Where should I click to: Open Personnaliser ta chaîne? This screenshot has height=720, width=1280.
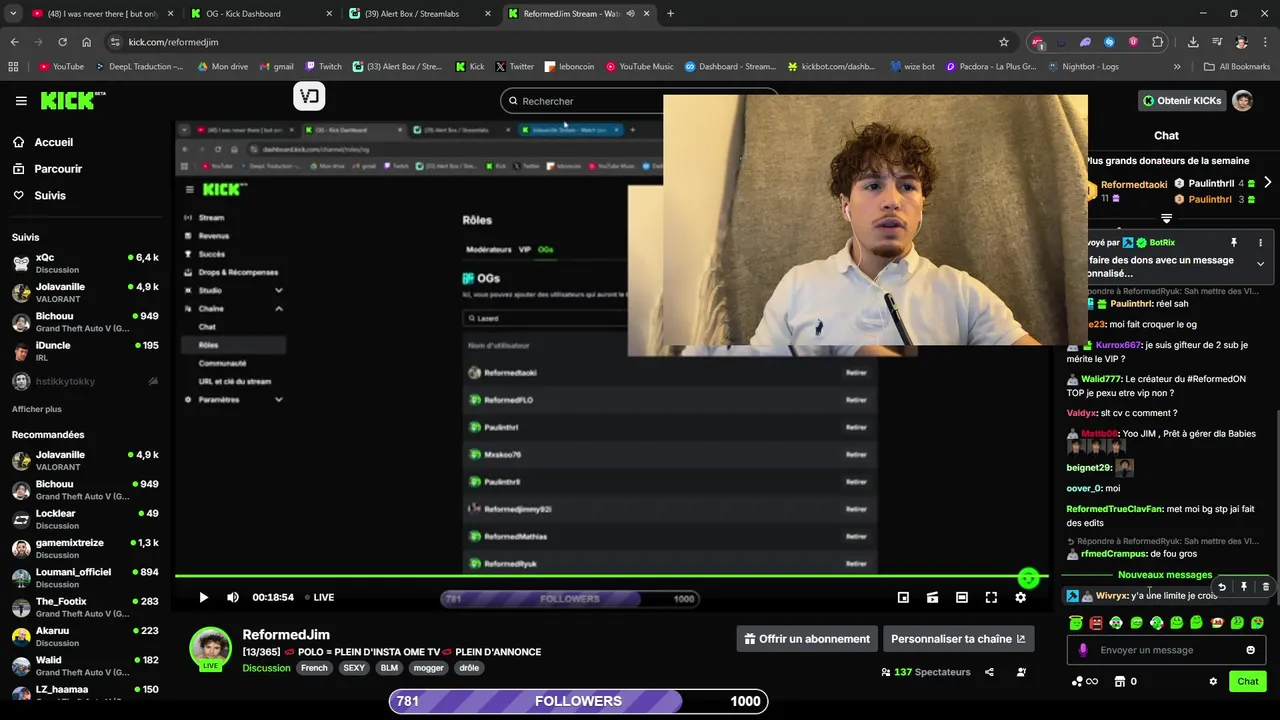[x=958, y=639]
